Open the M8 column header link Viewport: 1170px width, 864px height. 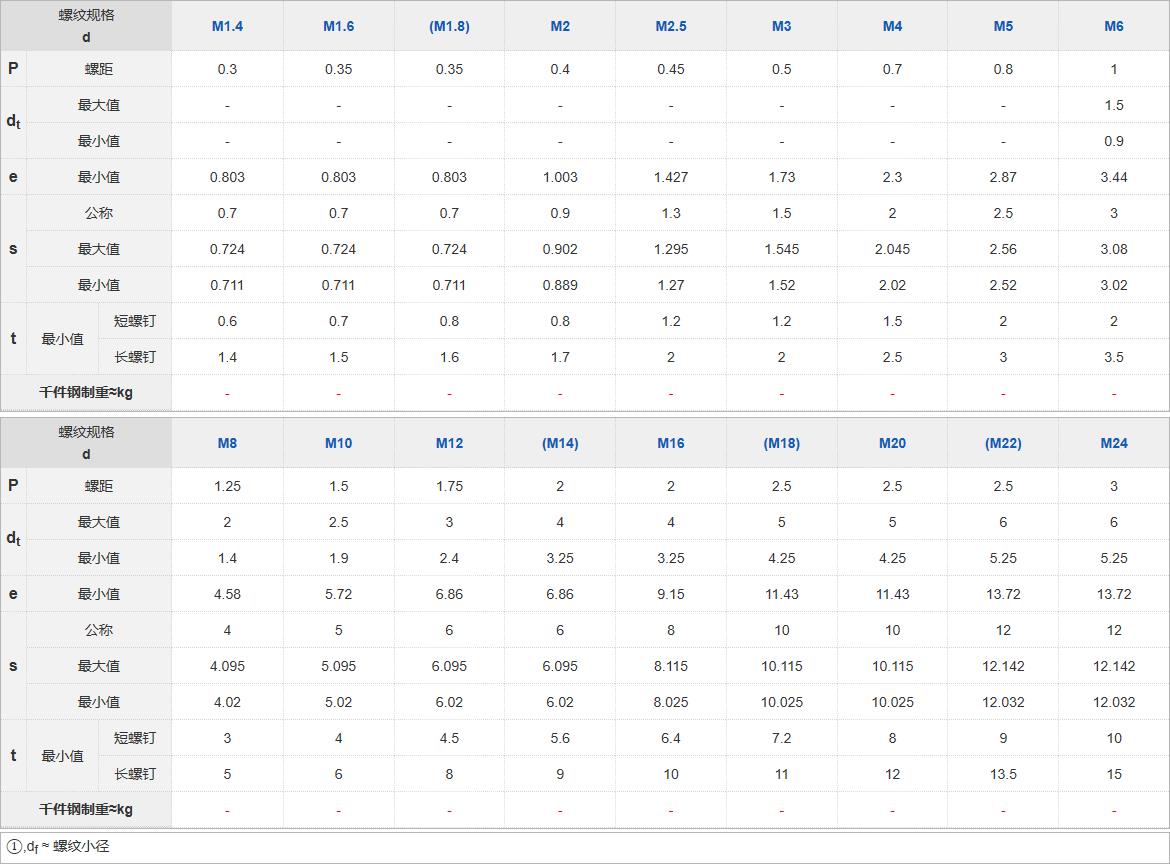pos(227,443)
